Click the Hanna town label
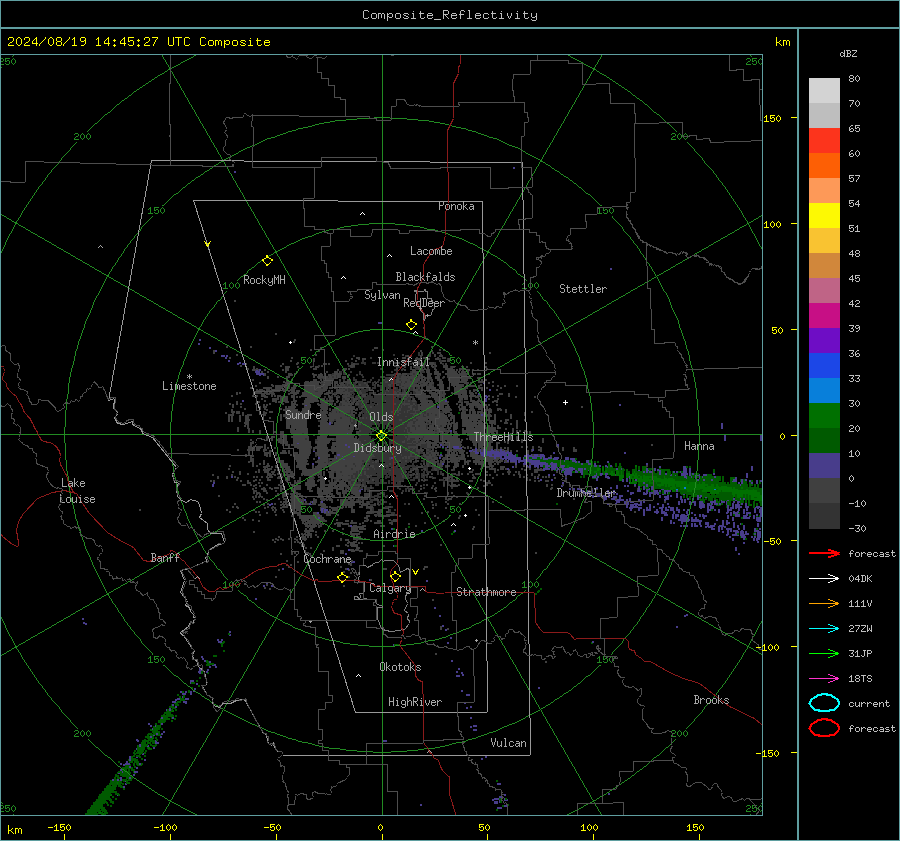The height and width of the screenshot is (841, 900). [699, 446]
